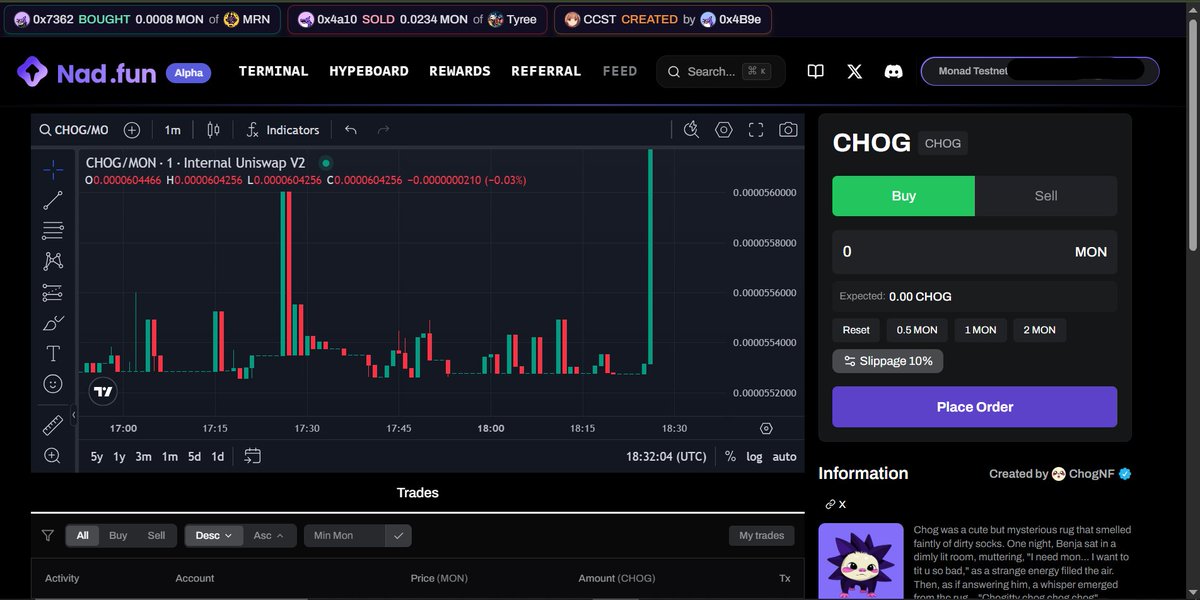Viewport: 1200px width, 600px height.
Task: Select the brush drawing tool
Action: tap(53, 323)
